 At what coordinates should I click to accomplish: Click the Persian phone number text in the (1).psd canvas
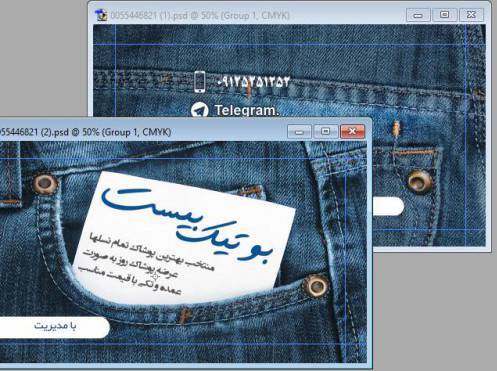pyautogui.click(x=253, y=82)
